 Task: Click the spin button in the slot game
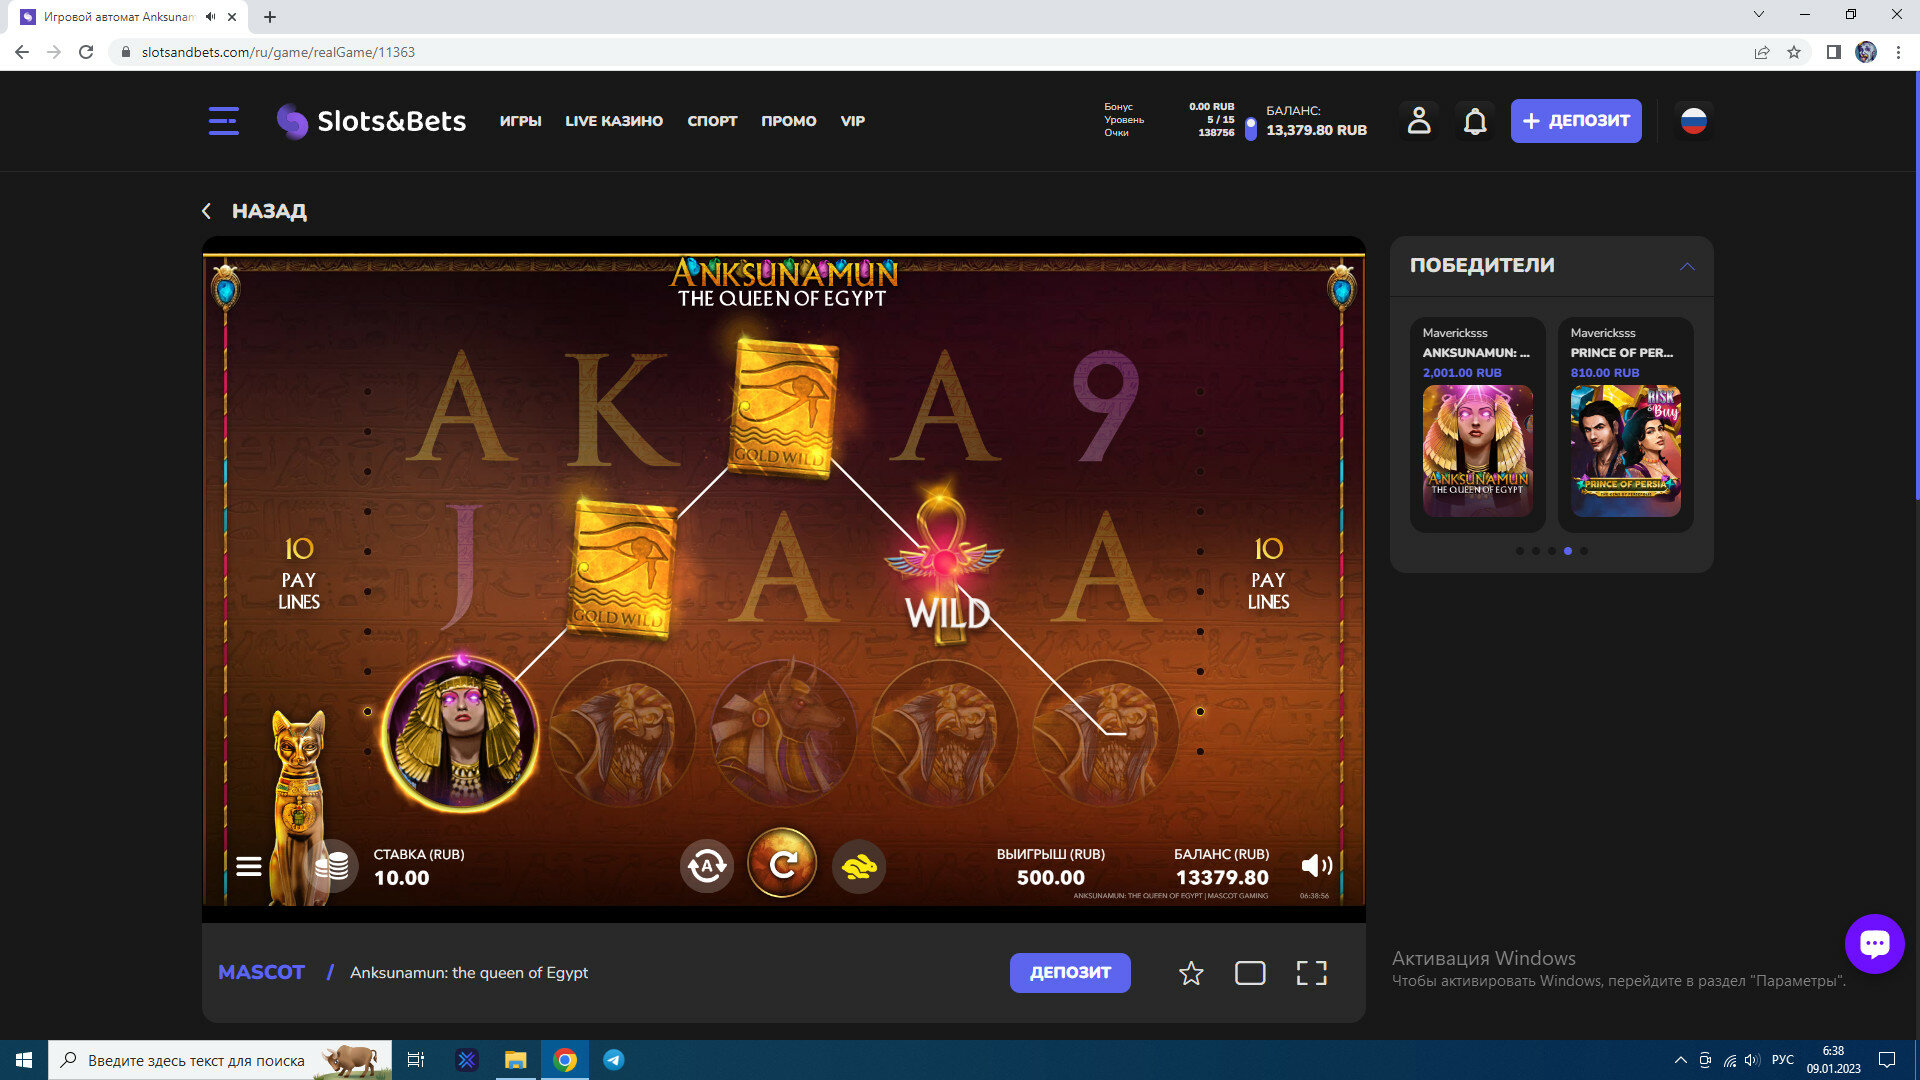pyautogui.click(x=782, y=864)
